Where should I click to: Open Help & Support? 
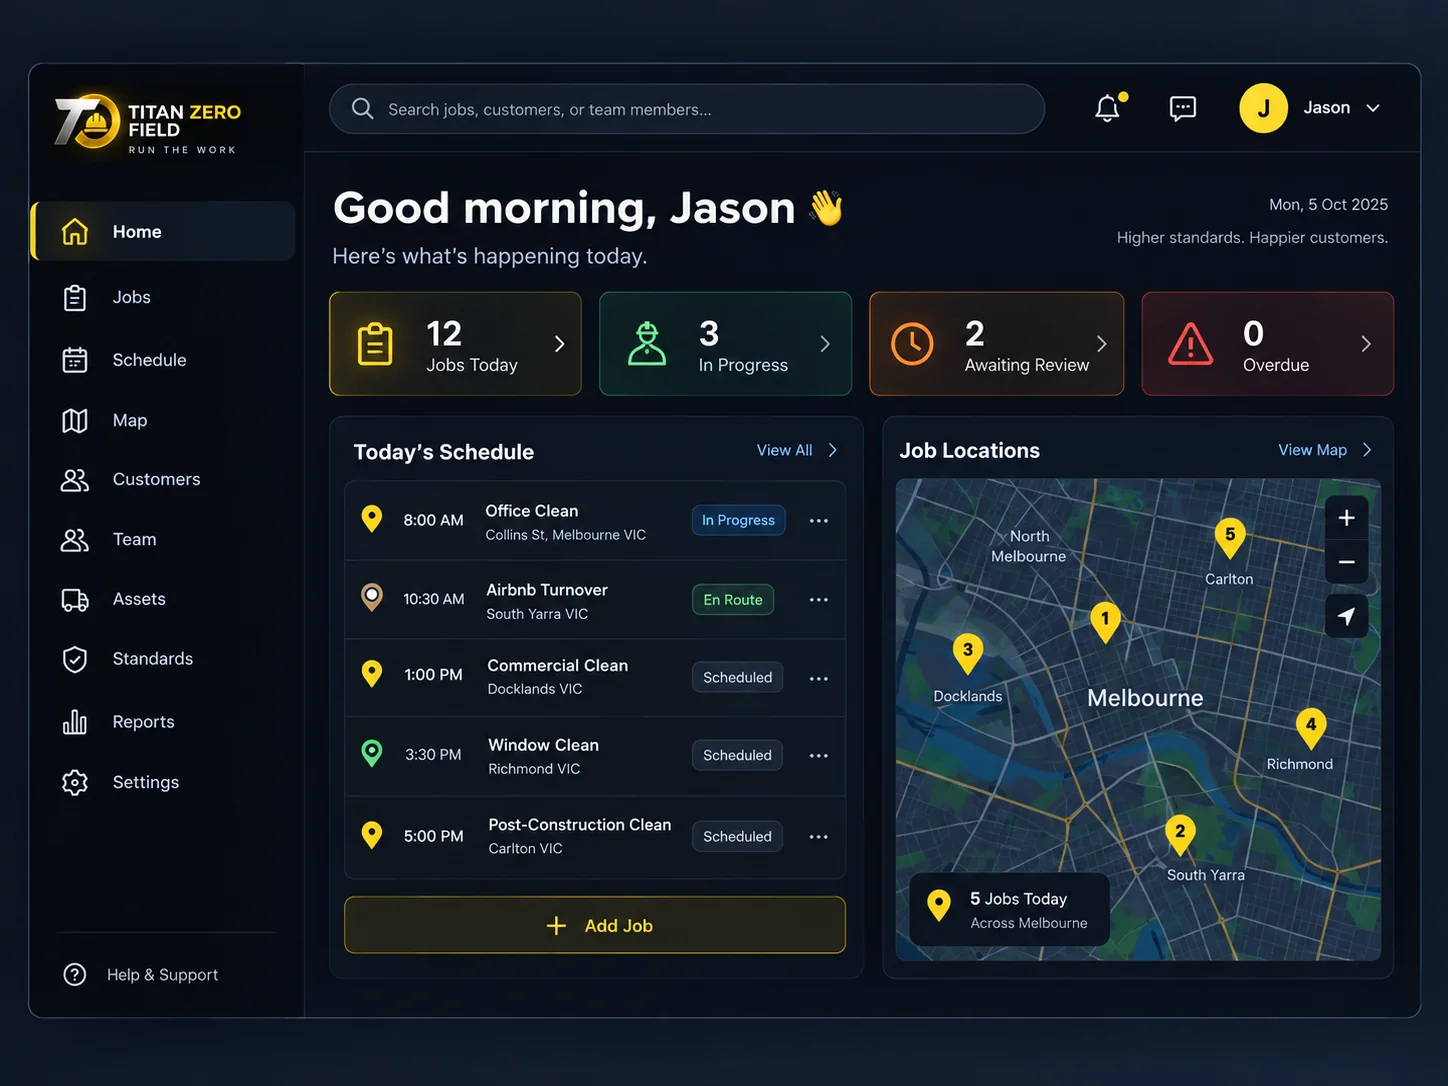click(x=141, y=974)
